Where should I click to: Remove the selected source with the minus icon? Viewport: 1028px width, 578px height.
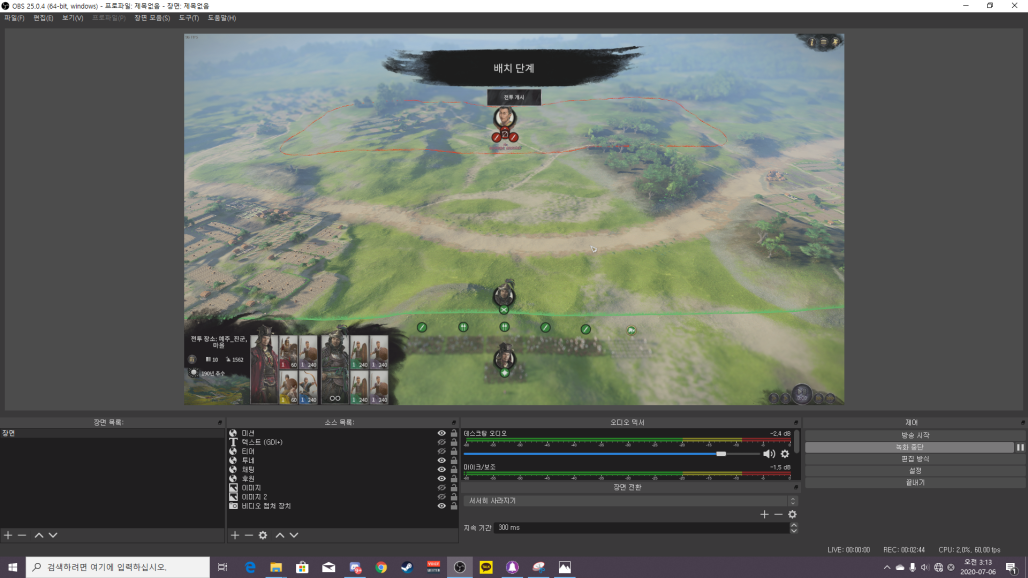point(248,535)
